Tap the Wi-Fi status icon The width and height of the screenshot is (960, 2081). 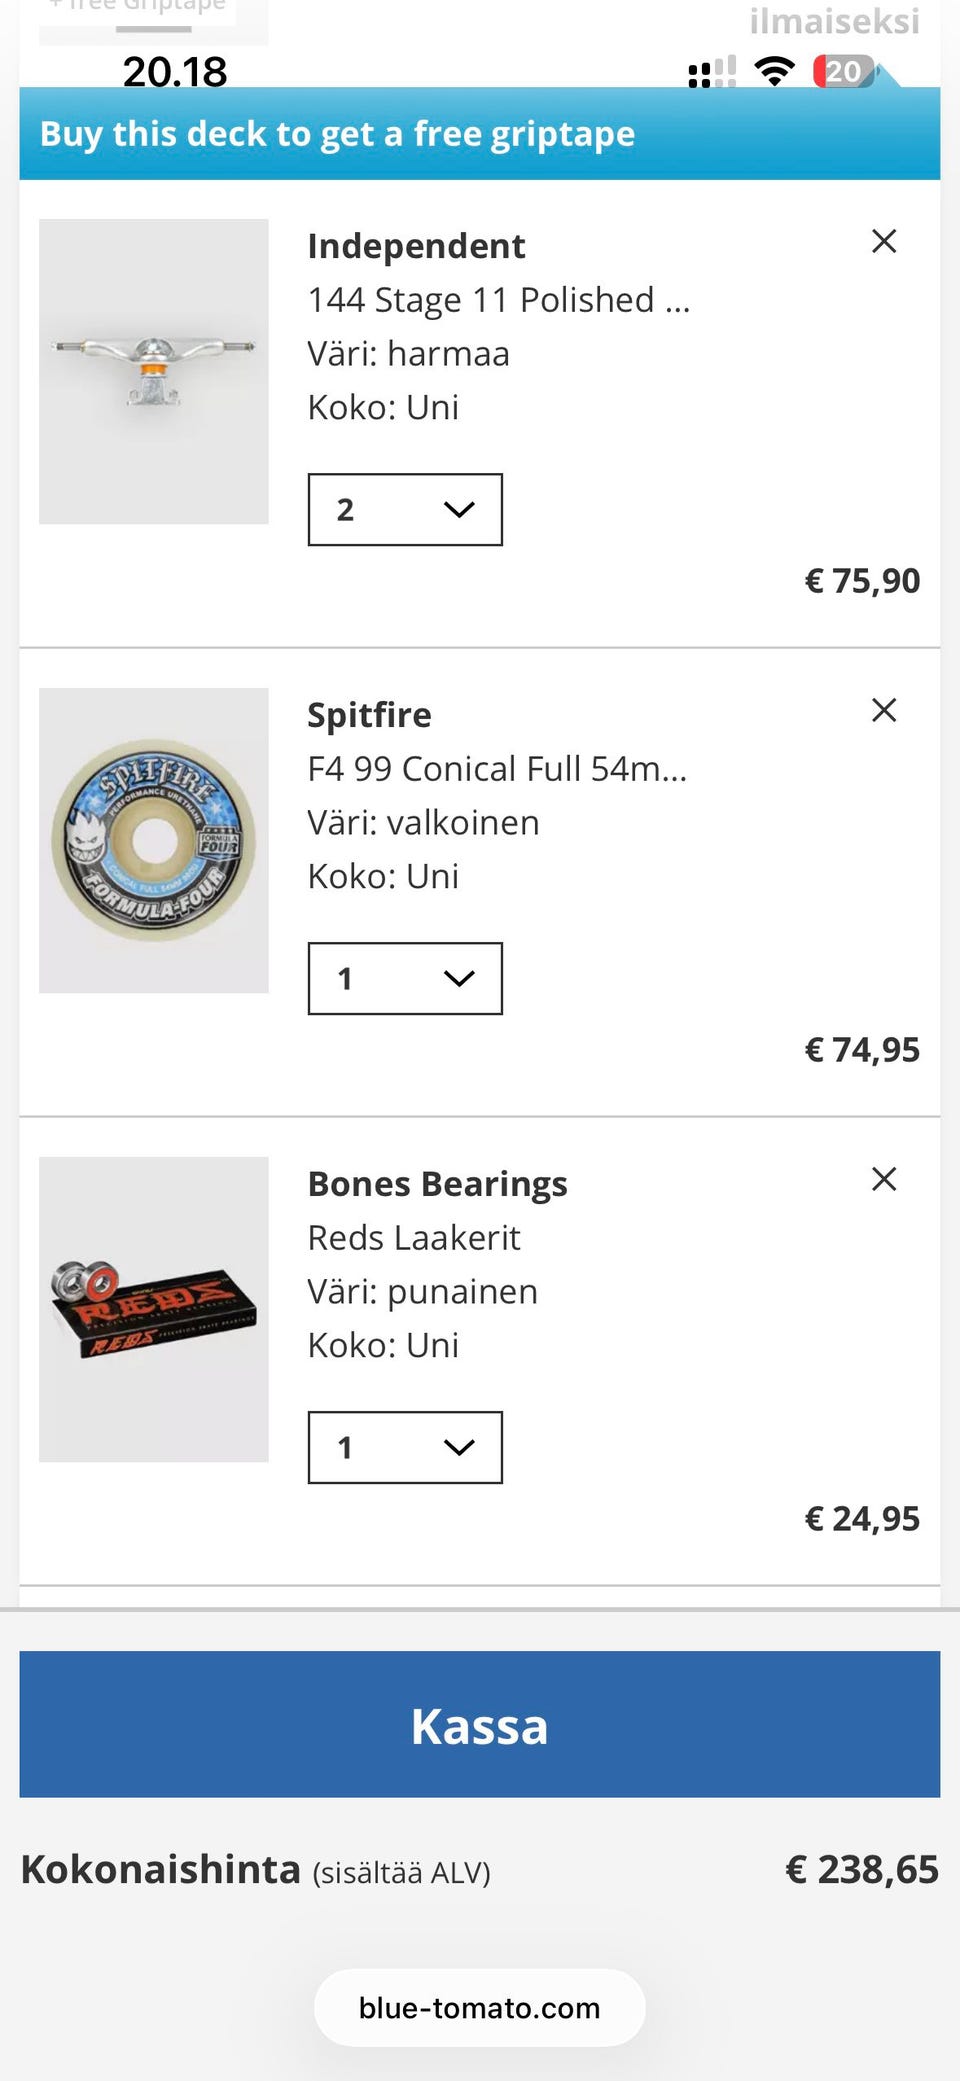click(x=774, y=71)
